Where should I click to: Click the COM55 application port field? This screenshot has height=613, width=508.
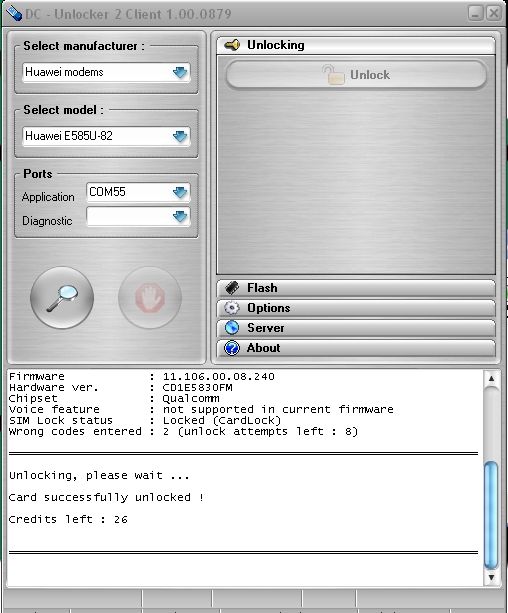click(138, 192)
